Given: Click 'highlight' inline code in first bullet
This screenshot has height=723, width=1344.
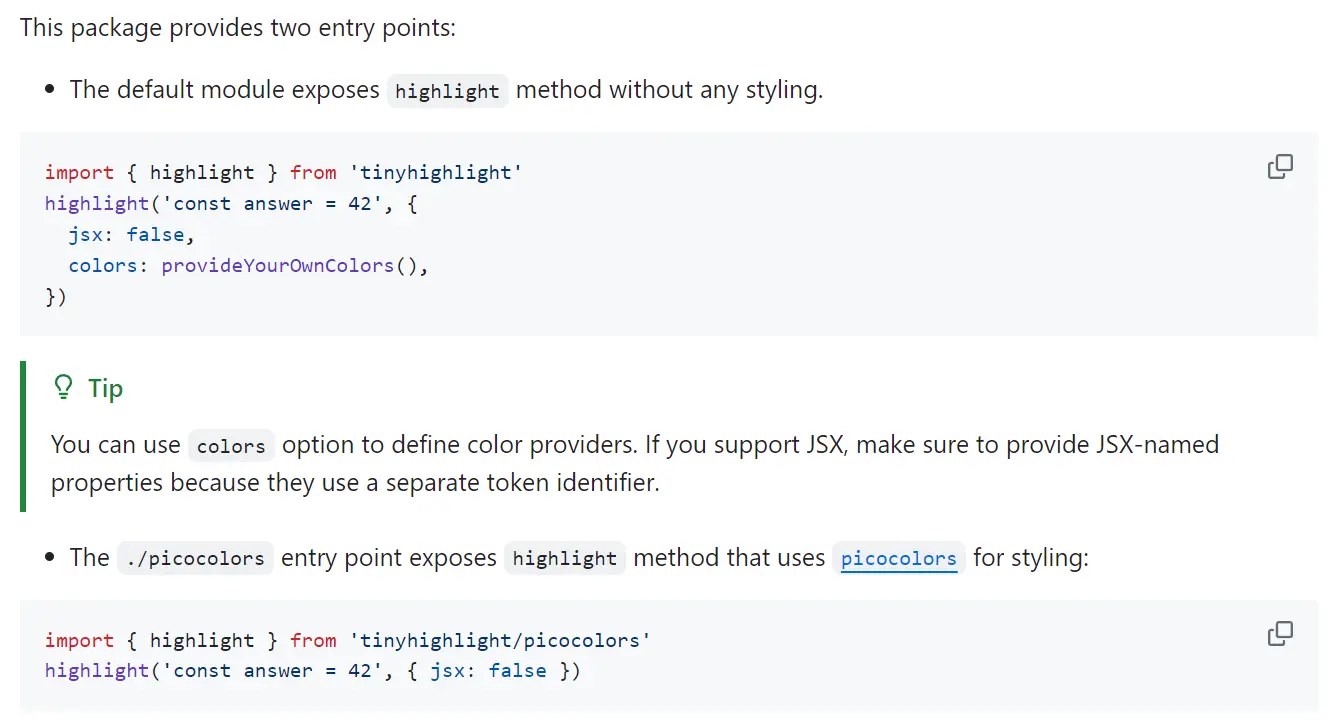Looking at the screenshot, I should (x=447, y=91).
